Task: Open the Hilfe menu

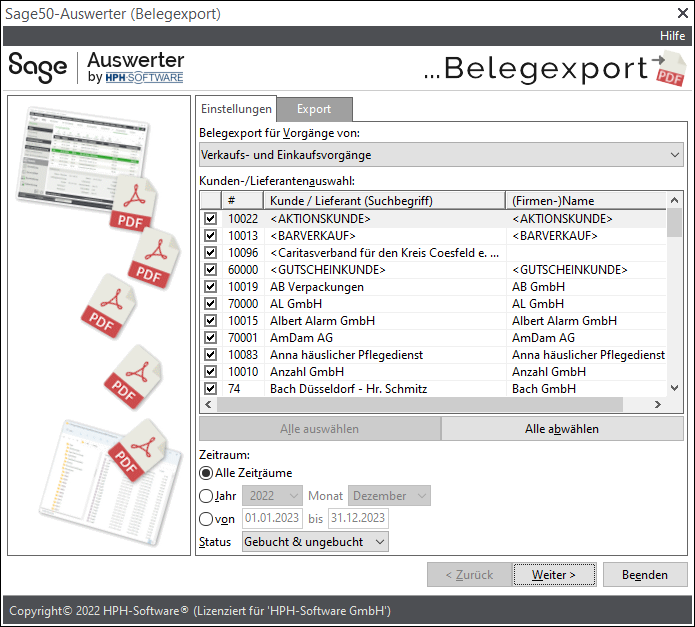Action: click(672, 36)
